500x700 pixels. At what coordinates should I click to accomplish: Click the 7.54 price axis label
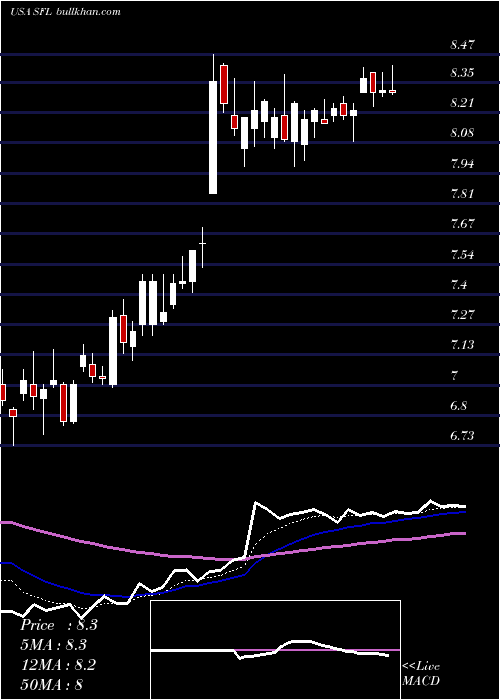pos(462,255)
